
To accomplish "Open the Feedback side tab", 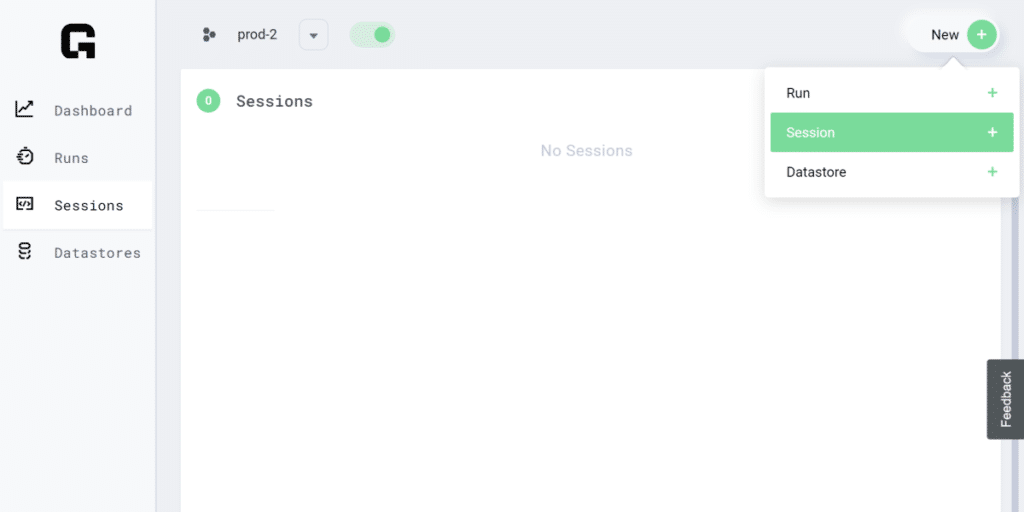I will (1005, 399).
